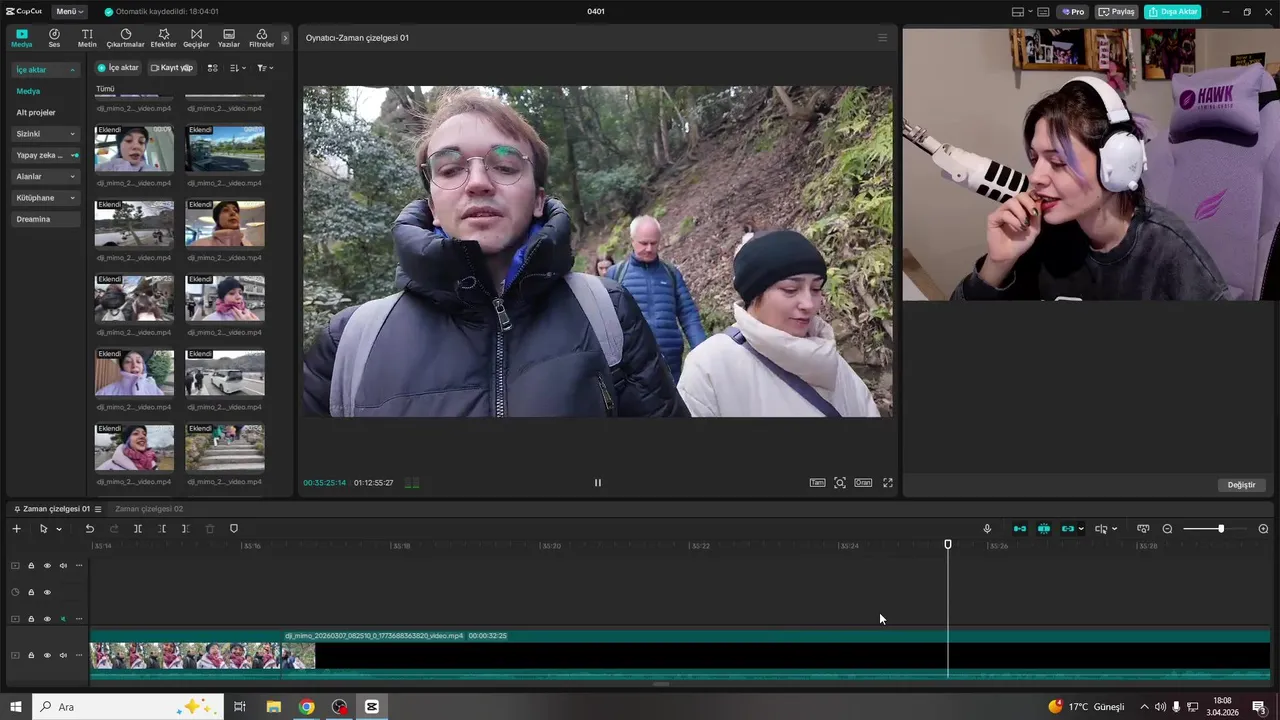Open the Oran aspect ratio button
Viewport: 1280px width, 720px height.
[x=862, y=483]
